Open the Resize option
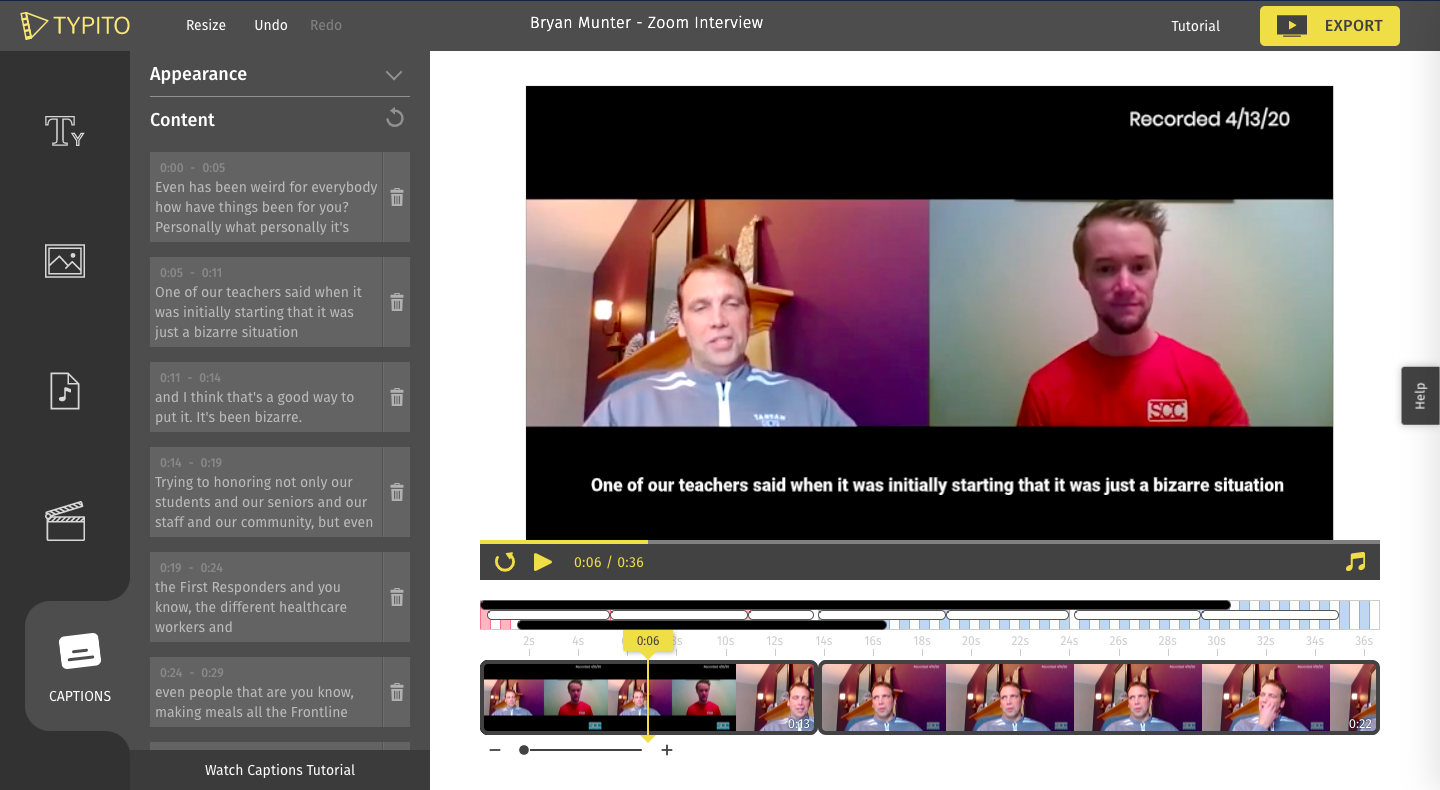Image resolution: width=1440 pixels, height=790 pixels. [x=206, y=25]
